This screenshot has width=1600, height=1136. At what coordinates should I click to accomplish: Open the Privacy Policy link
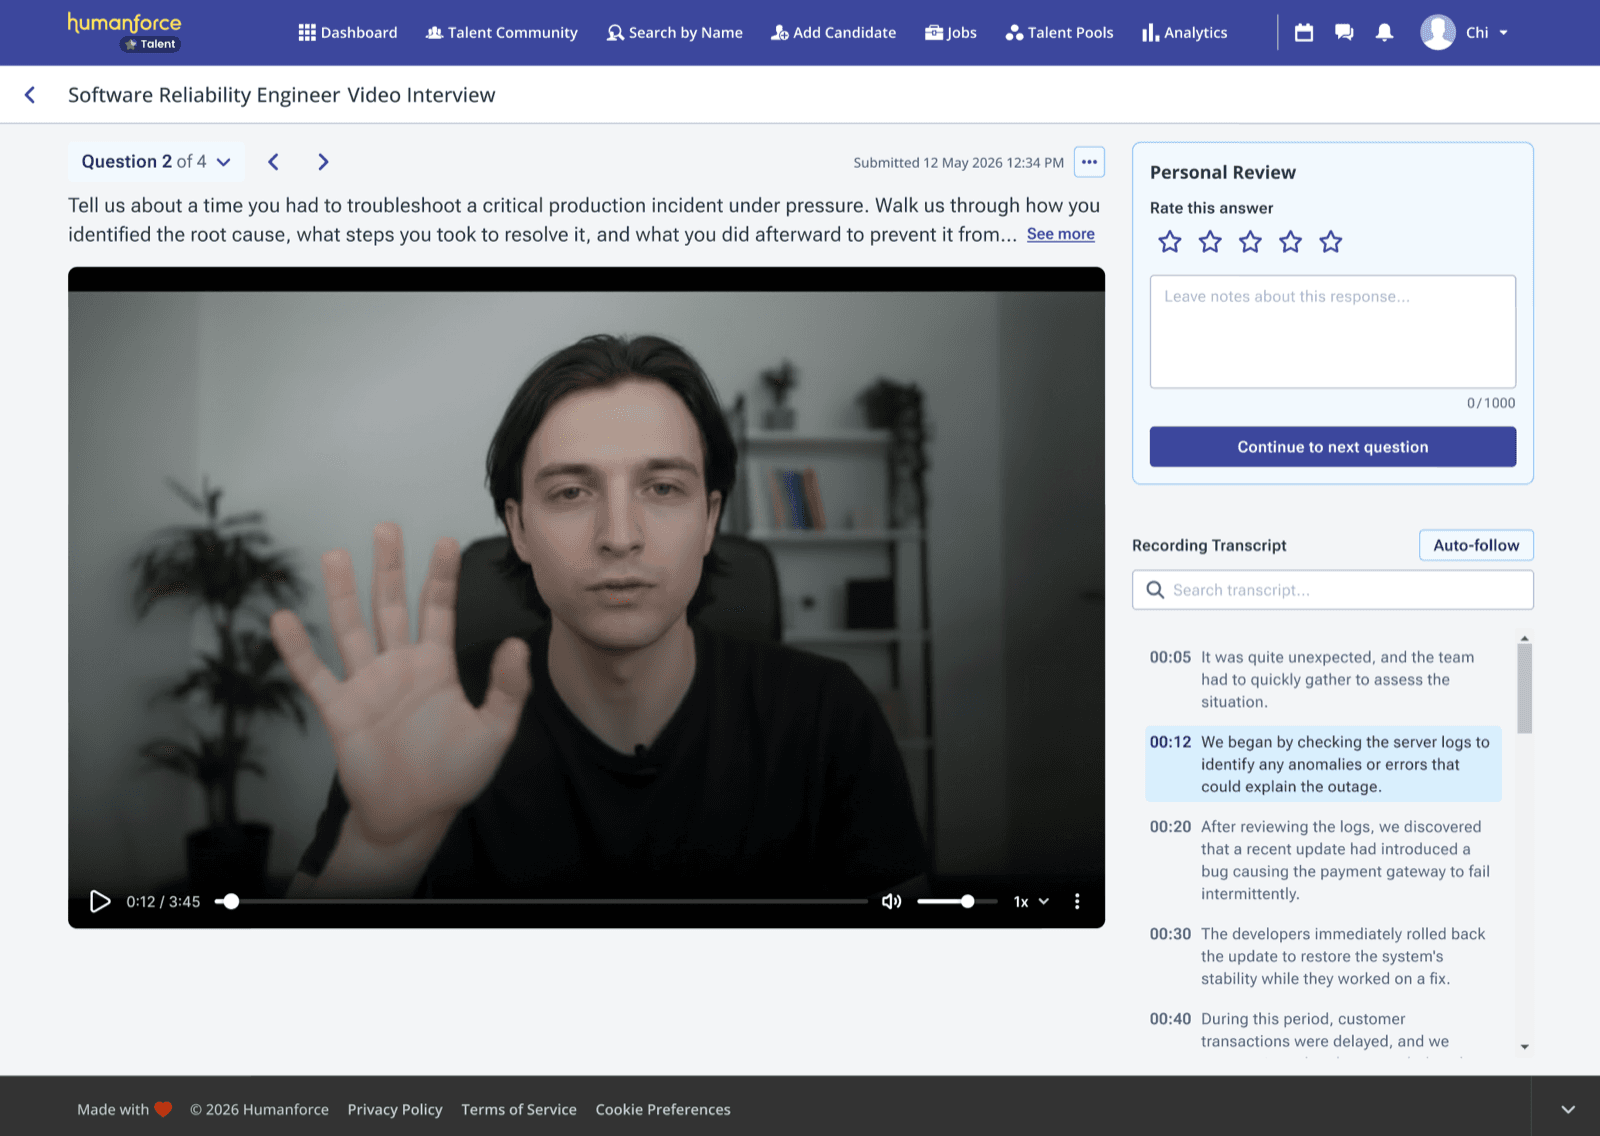click(x=395, y=1109)
